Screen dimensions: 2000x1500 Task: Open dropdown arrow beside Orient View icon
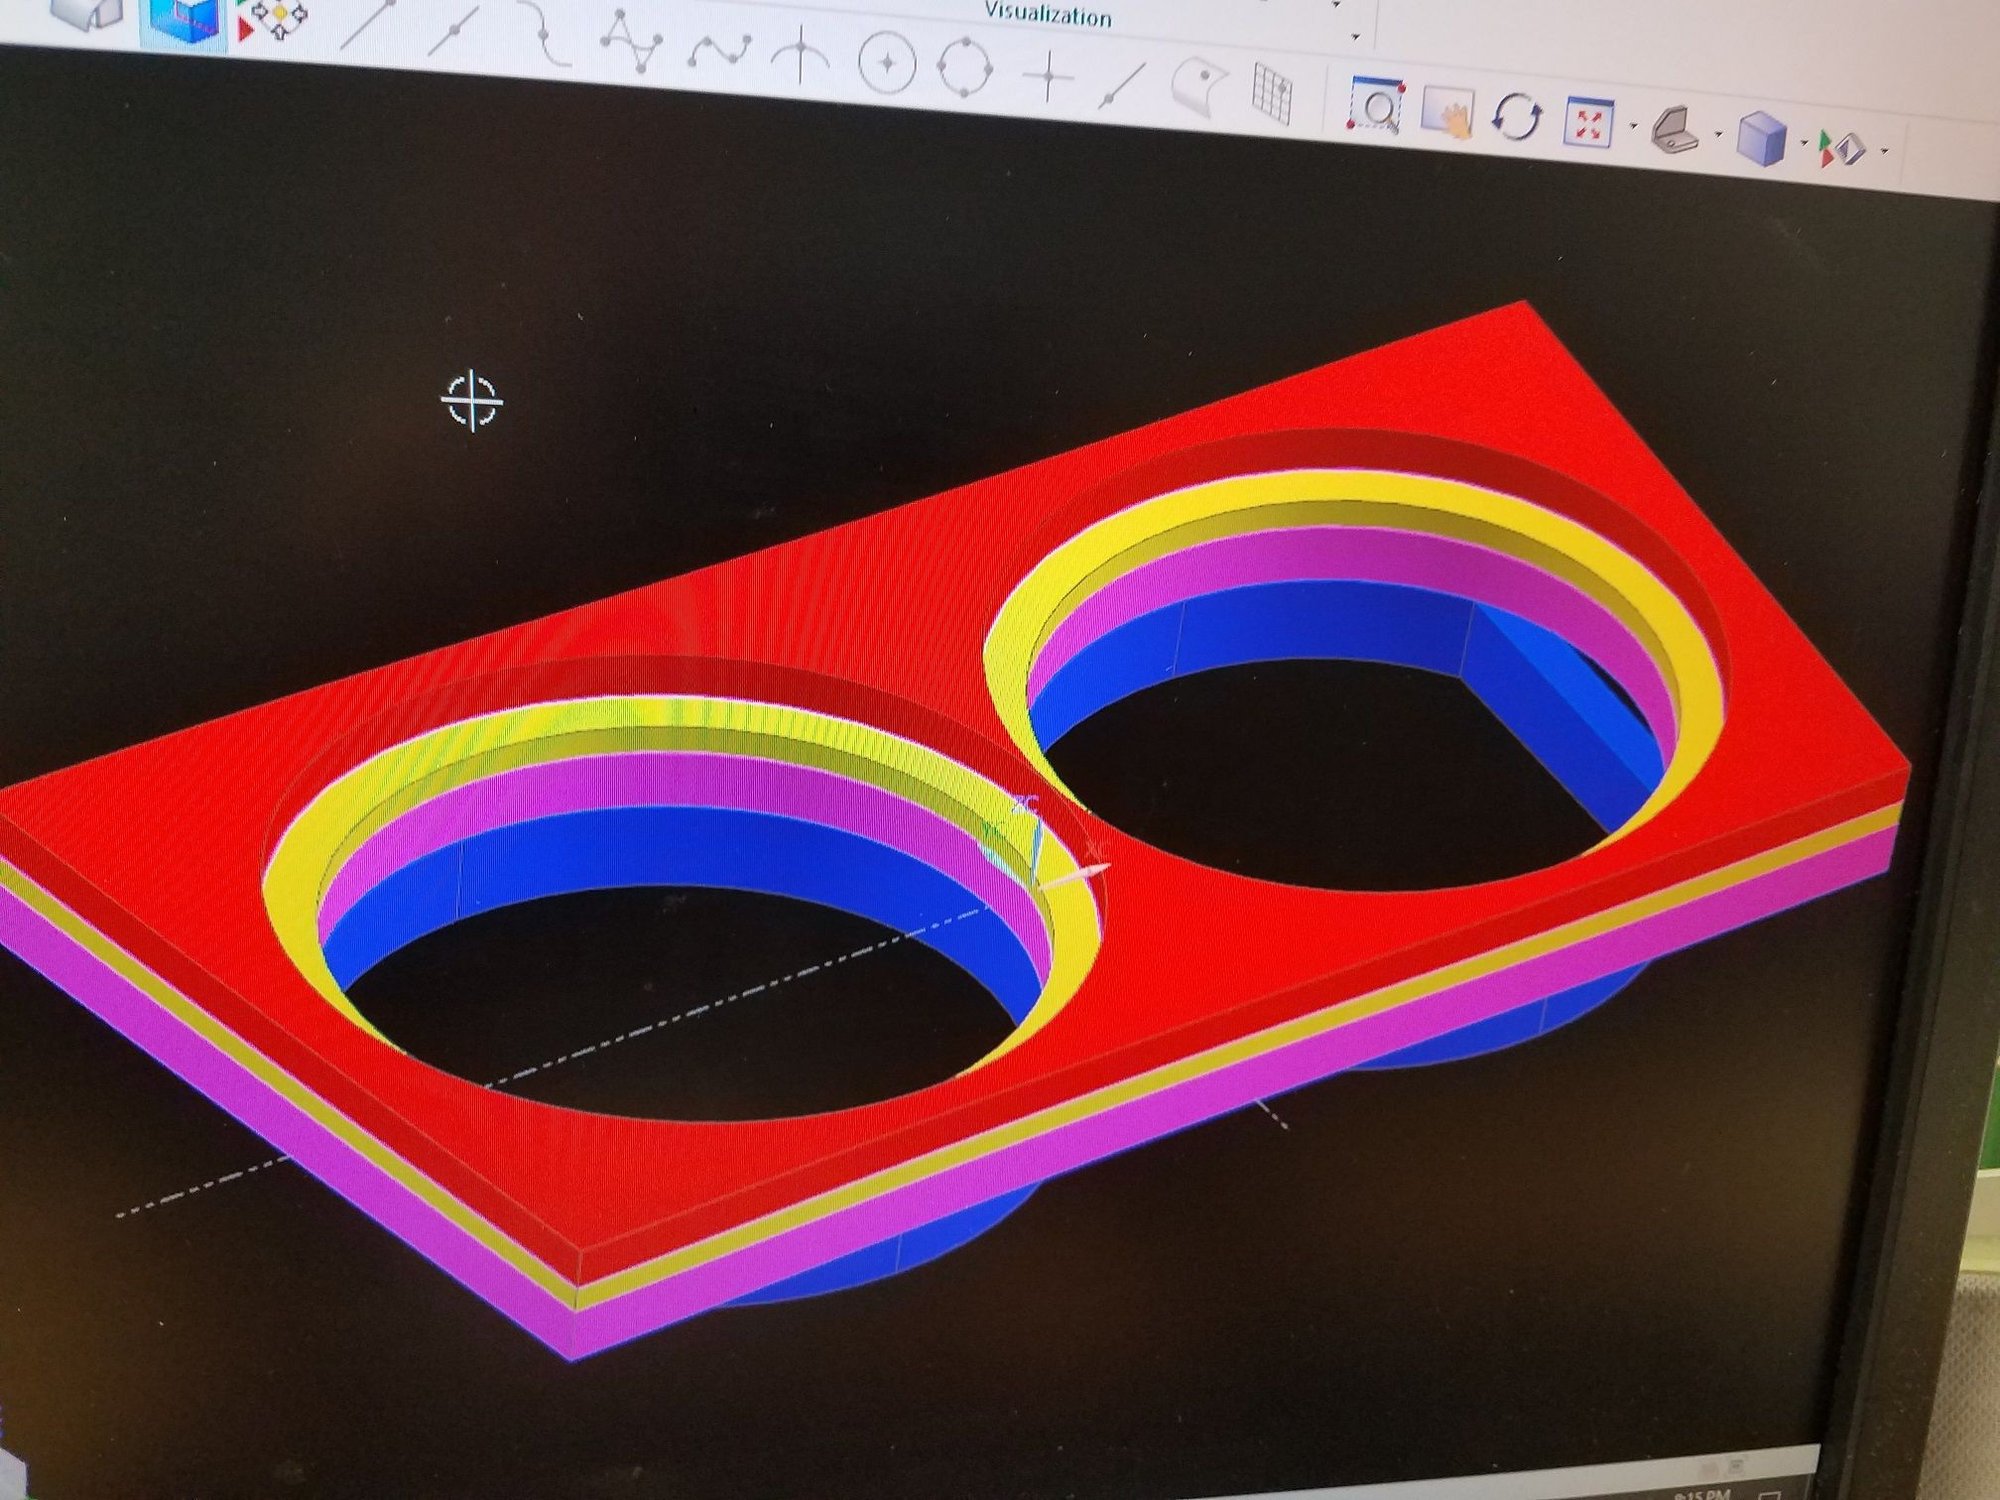pyautogui.click(x=1719, y=134)
